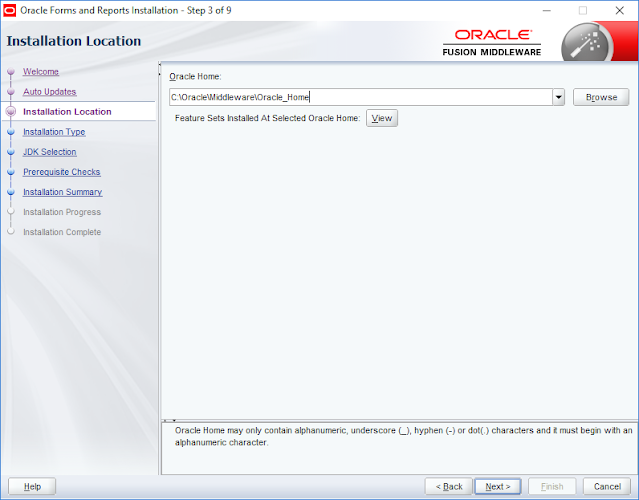Image resolution: width=639 pixels, height=500 pixels.
Task: Click the Installation Complete step label
Action: (x=62, y=232)
